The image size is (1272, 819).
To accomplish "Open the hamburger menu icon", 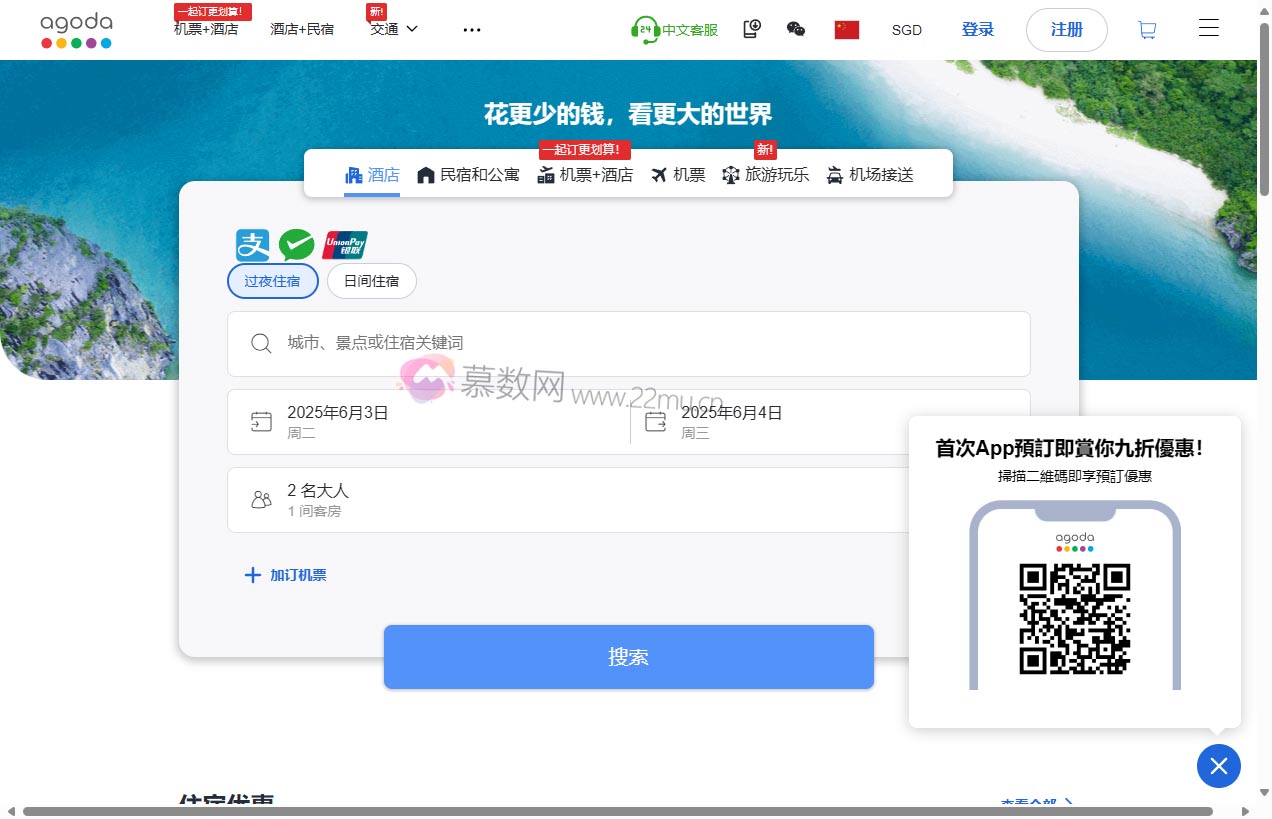I will click(x=1208, y=28).
